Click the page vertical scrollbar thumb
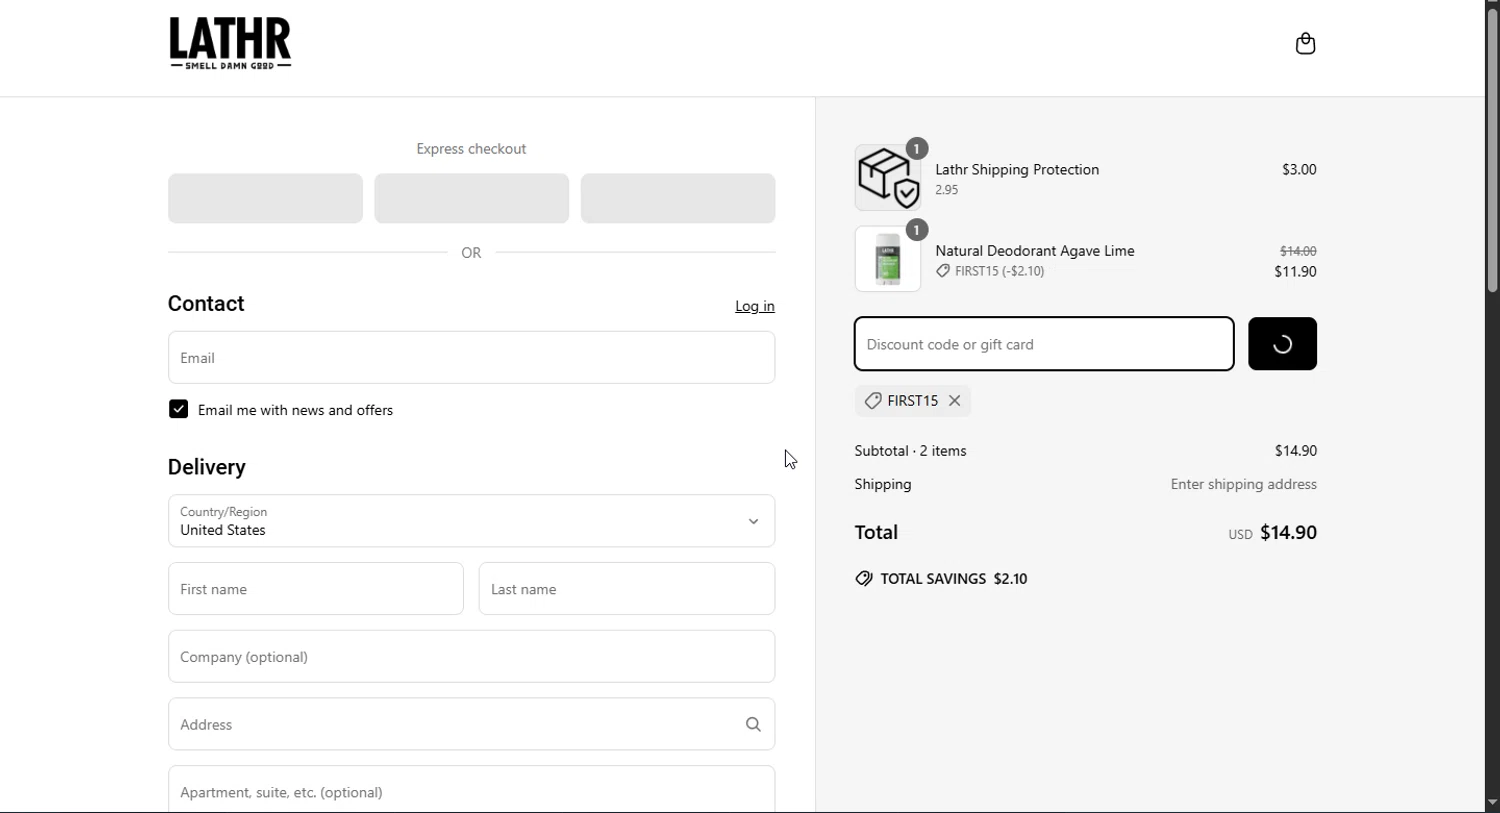Screen dimensions: 1500x813 coord(1492,150)
